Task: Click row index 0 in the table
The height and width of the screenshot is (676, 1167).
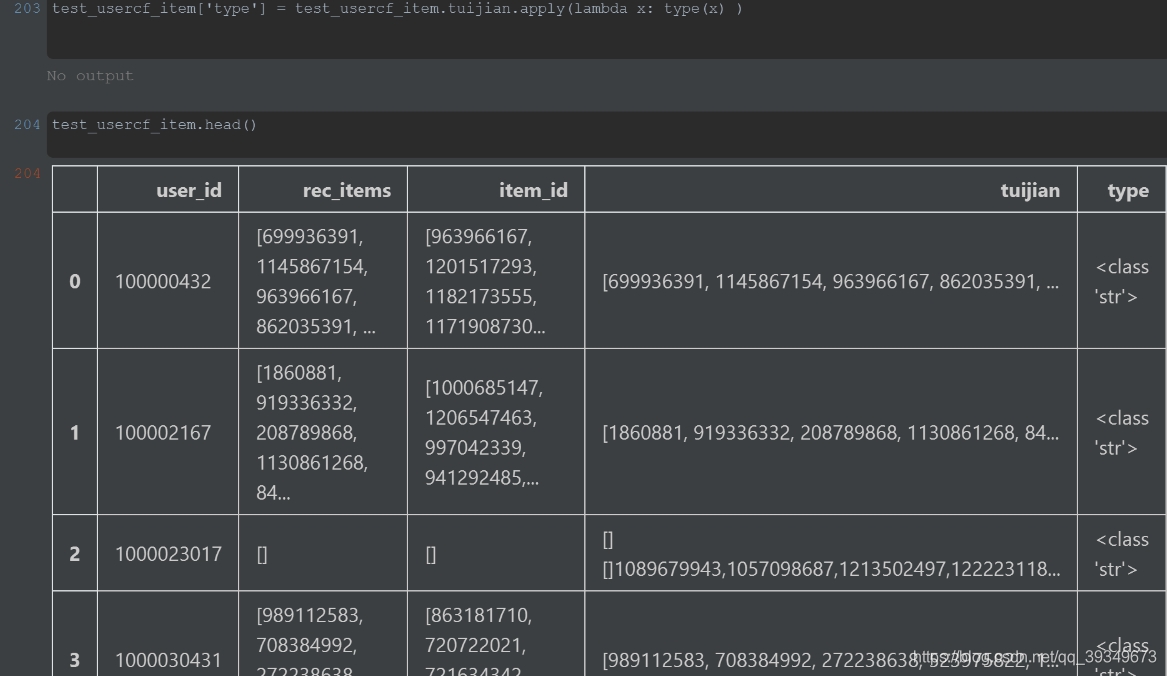Action: tap(74, 281)
